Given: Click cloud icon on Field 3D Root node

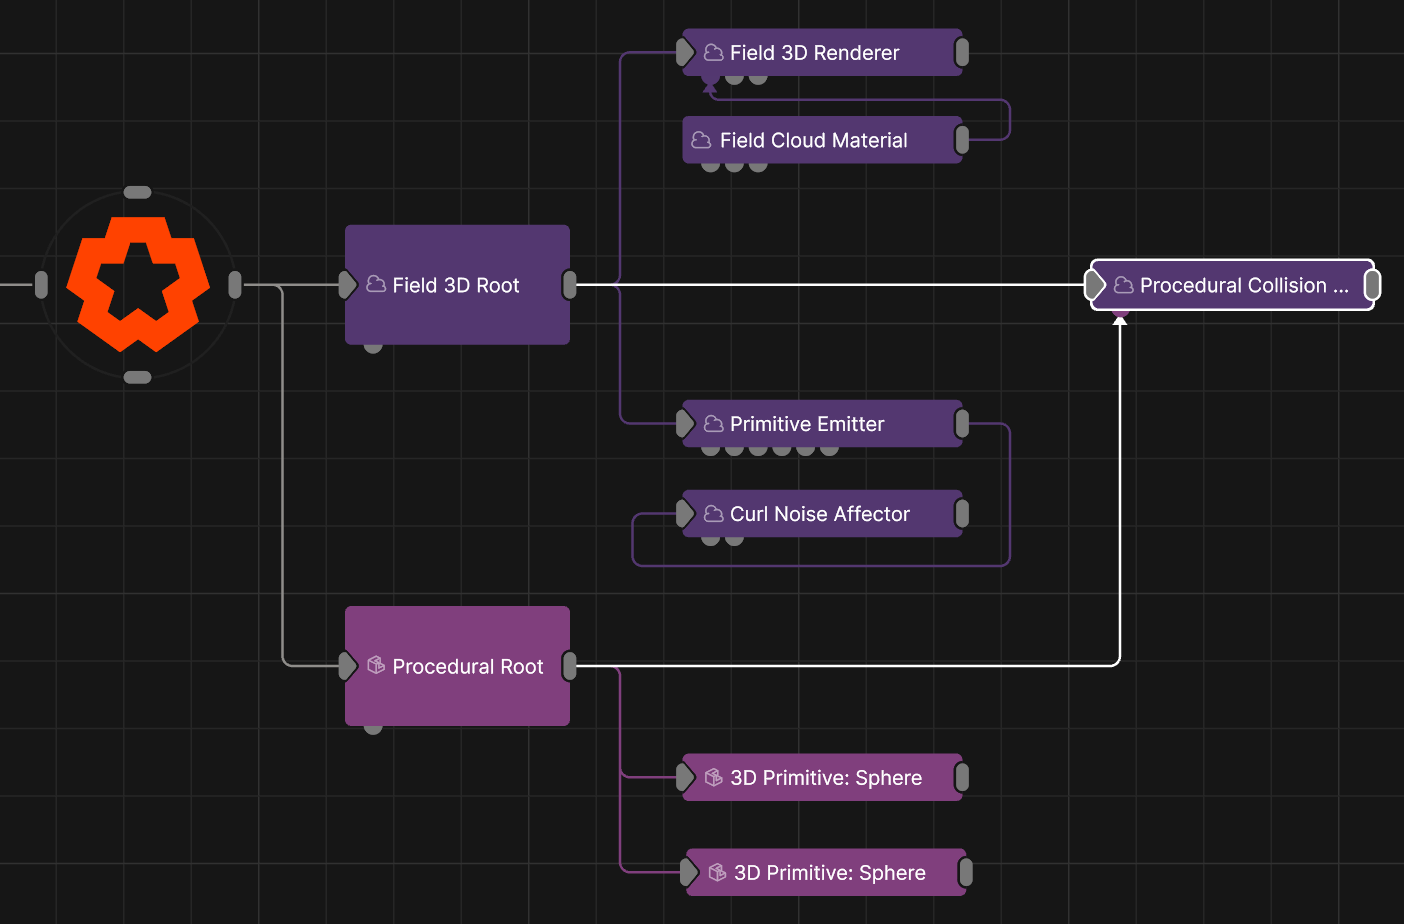Looking at the screenshot, I should (x=376, y=285).
